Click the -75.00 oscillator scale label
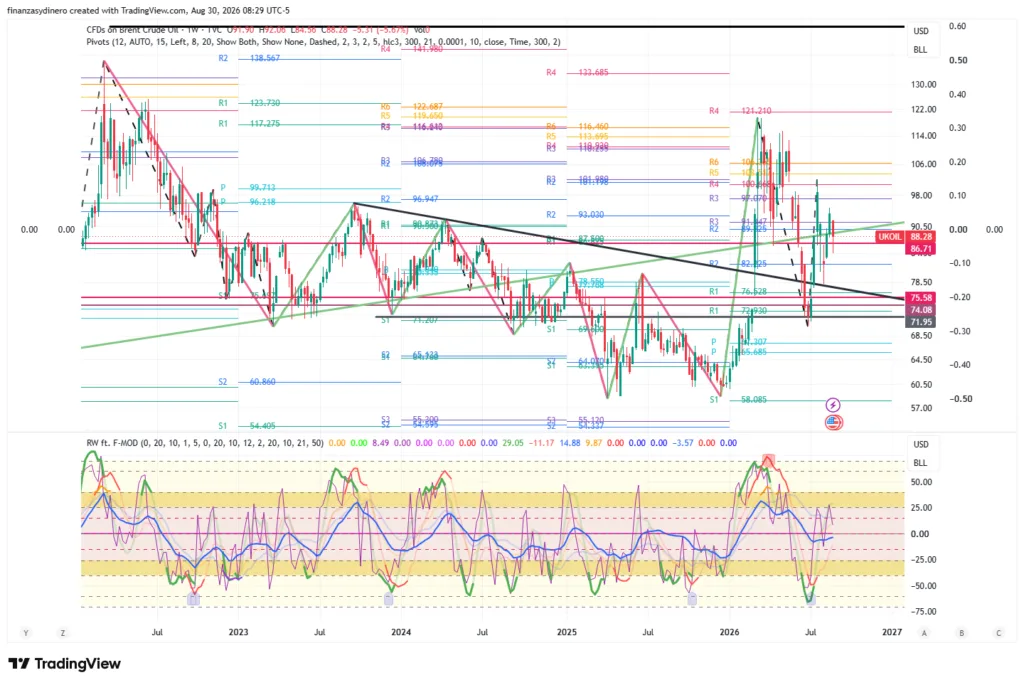Image resolution: width=1024 pixels, height=685 pixels. point(923,612)
